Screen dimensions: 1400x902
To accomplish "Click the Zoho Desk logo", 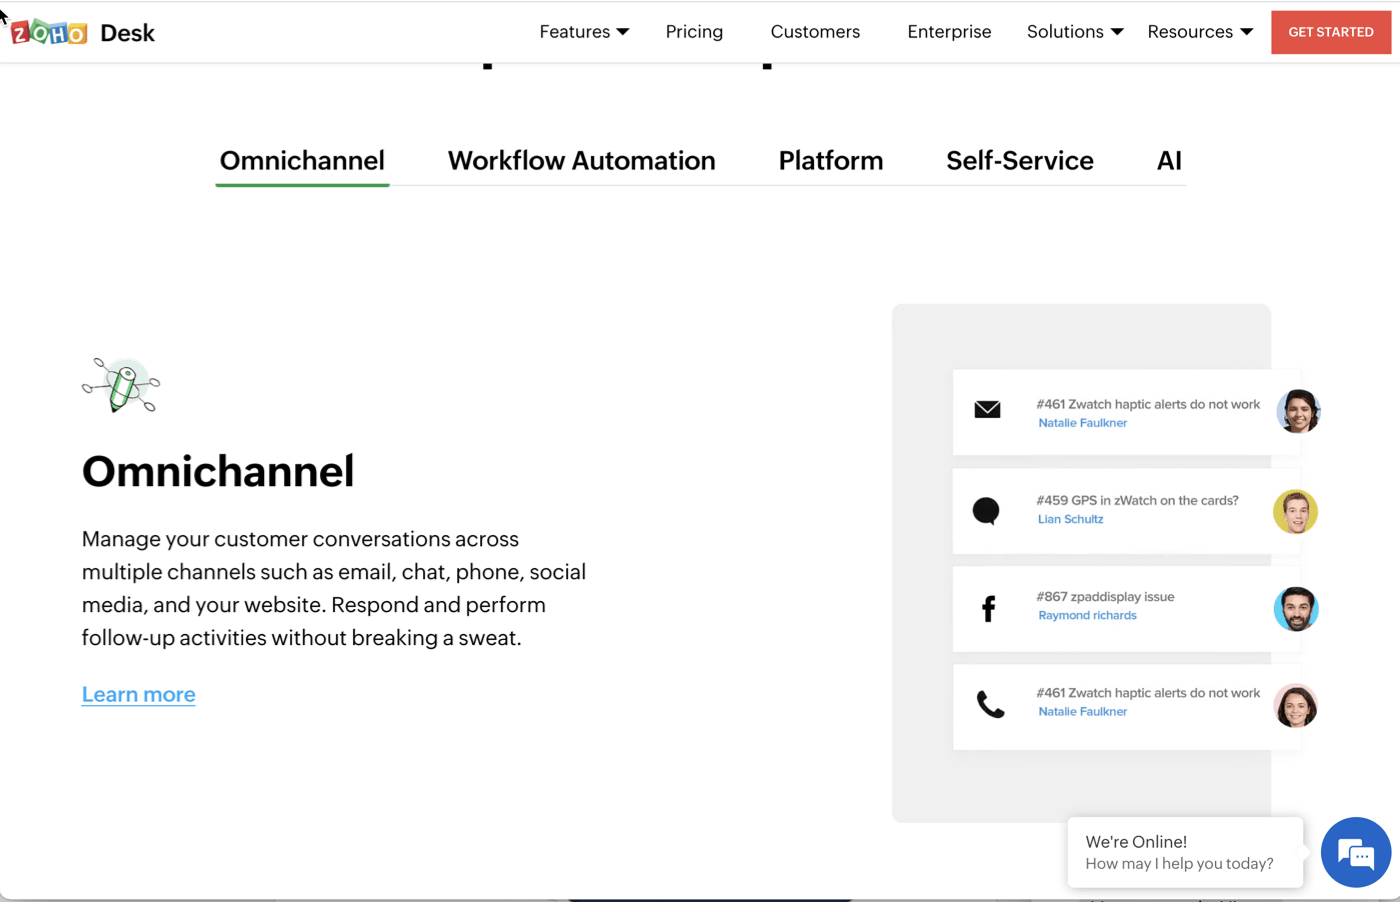I will pyautogui.click(x=83, y=32).
